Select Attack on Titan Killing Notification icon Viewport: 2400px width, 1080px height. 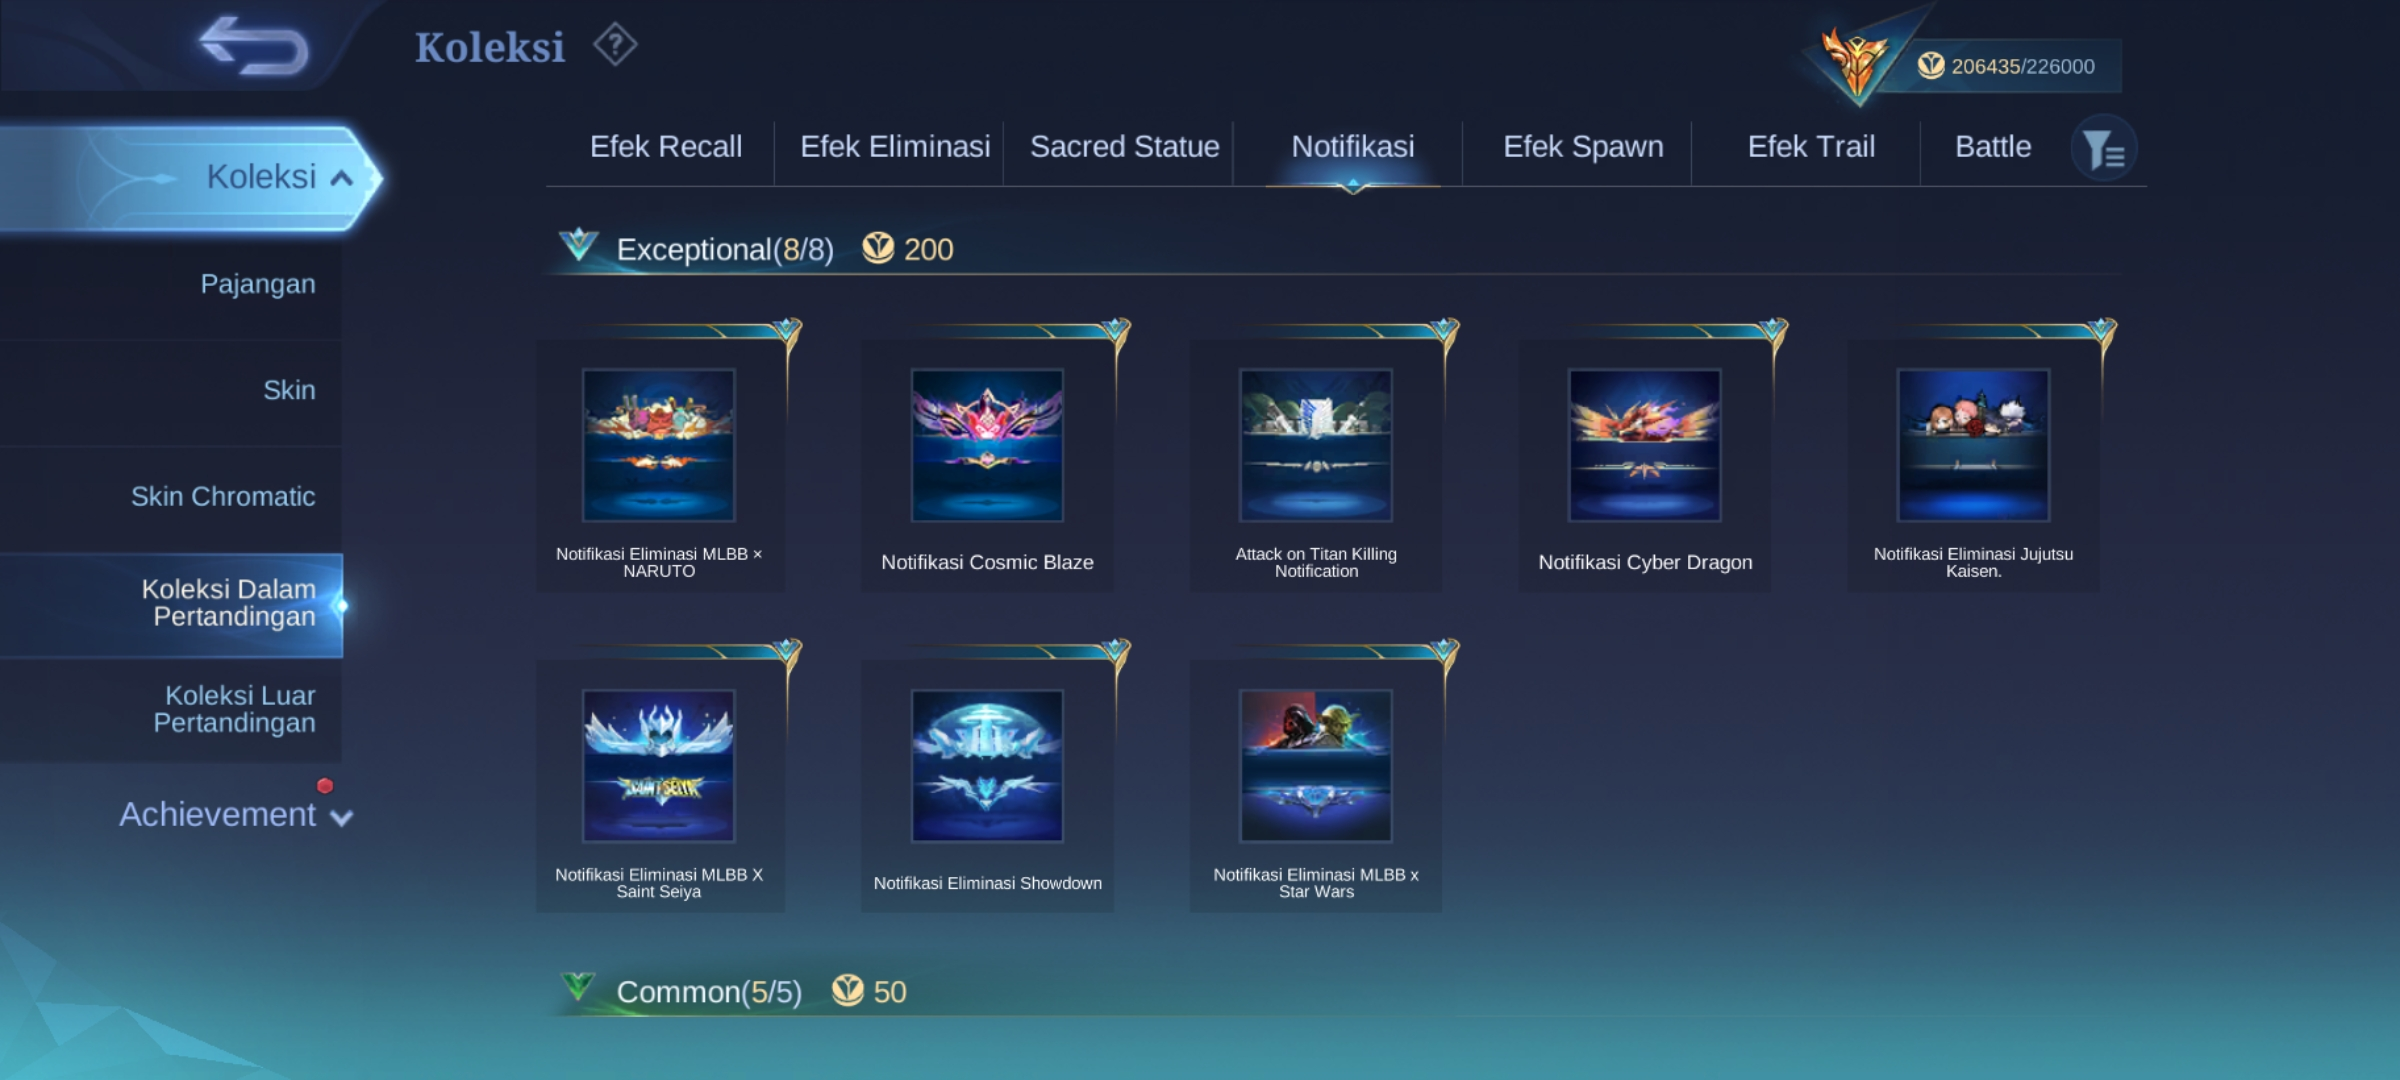click(1315, 446)
